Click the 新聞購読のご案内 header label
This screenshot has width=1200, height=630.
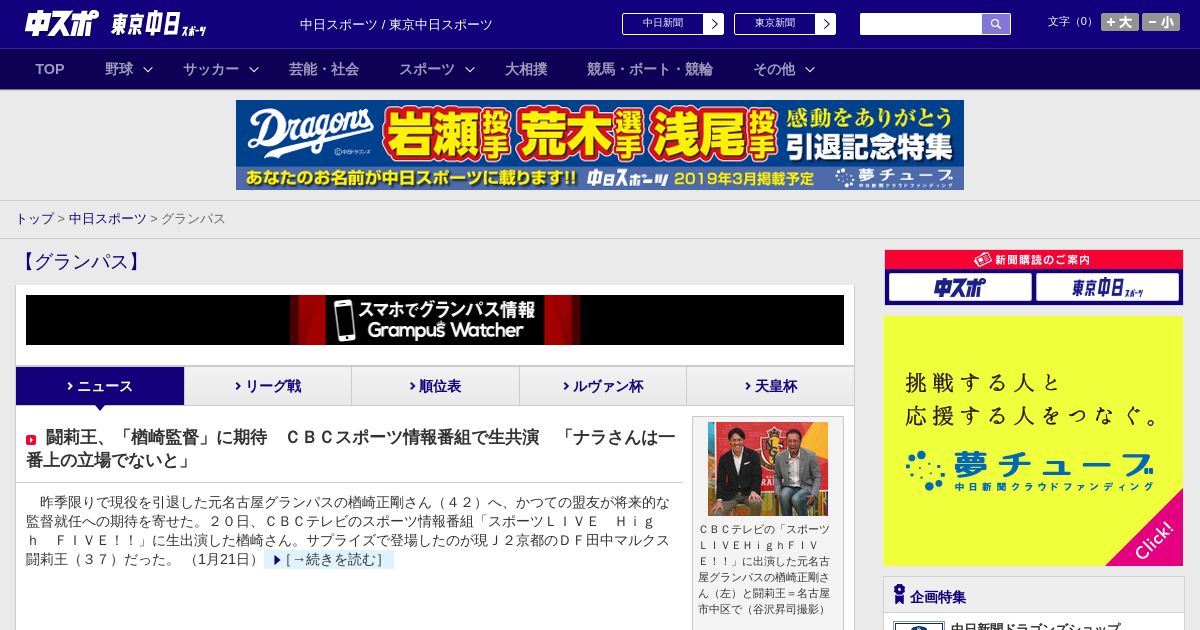(x=1033, y=260)
